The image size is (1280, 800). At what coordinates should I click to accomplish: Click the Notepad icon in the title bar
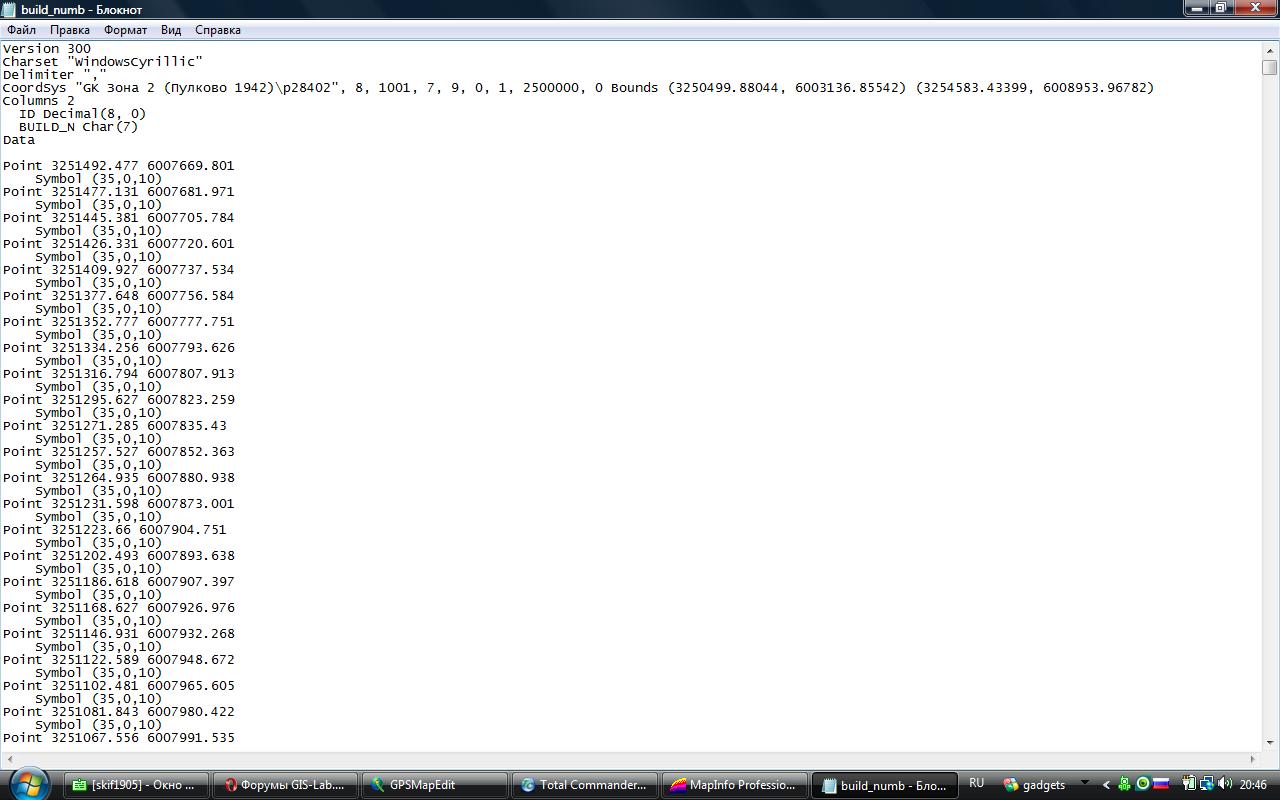point(9,9)
